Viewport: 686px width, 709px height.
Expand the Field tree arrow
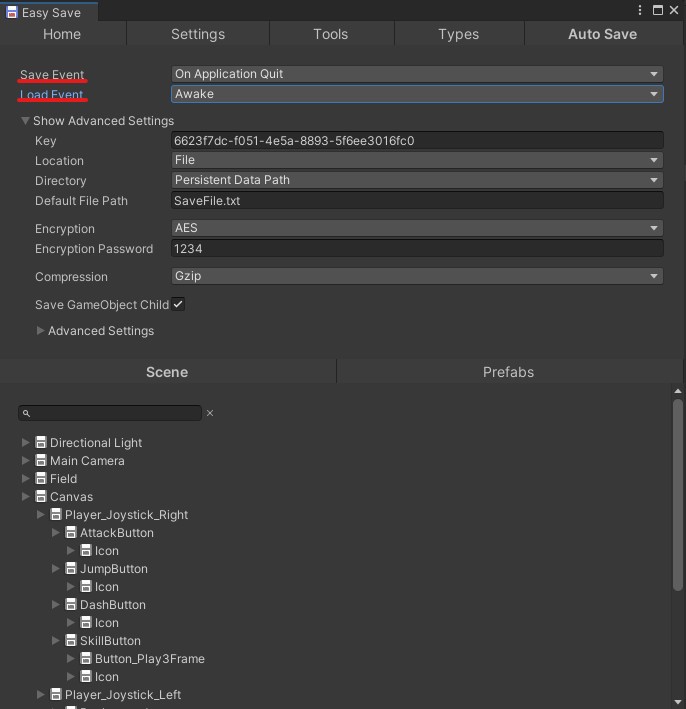pyautogui.click(x=25, y=478)
